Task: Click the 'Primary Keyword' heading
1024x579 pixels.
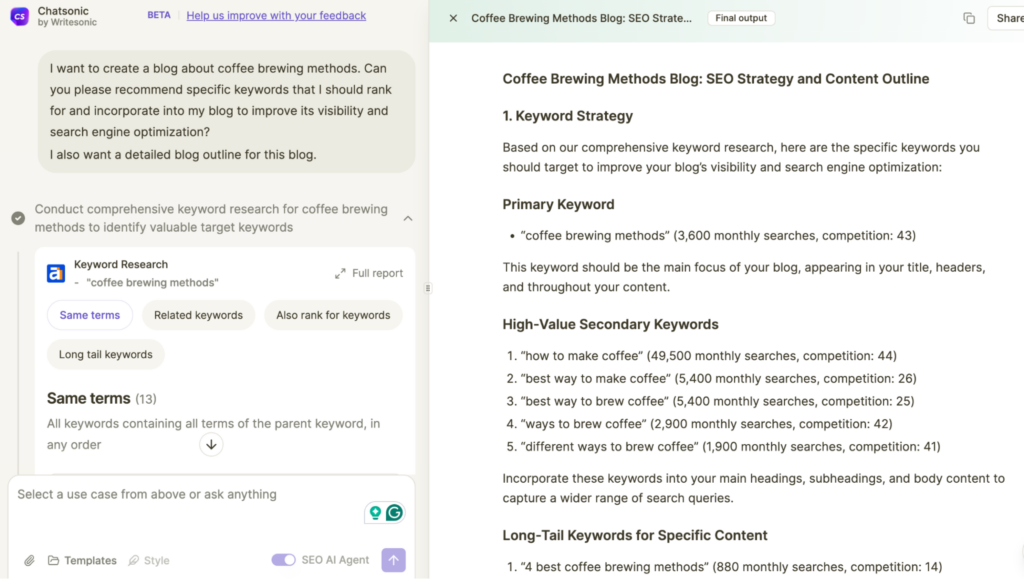Action: pos(558,204)
